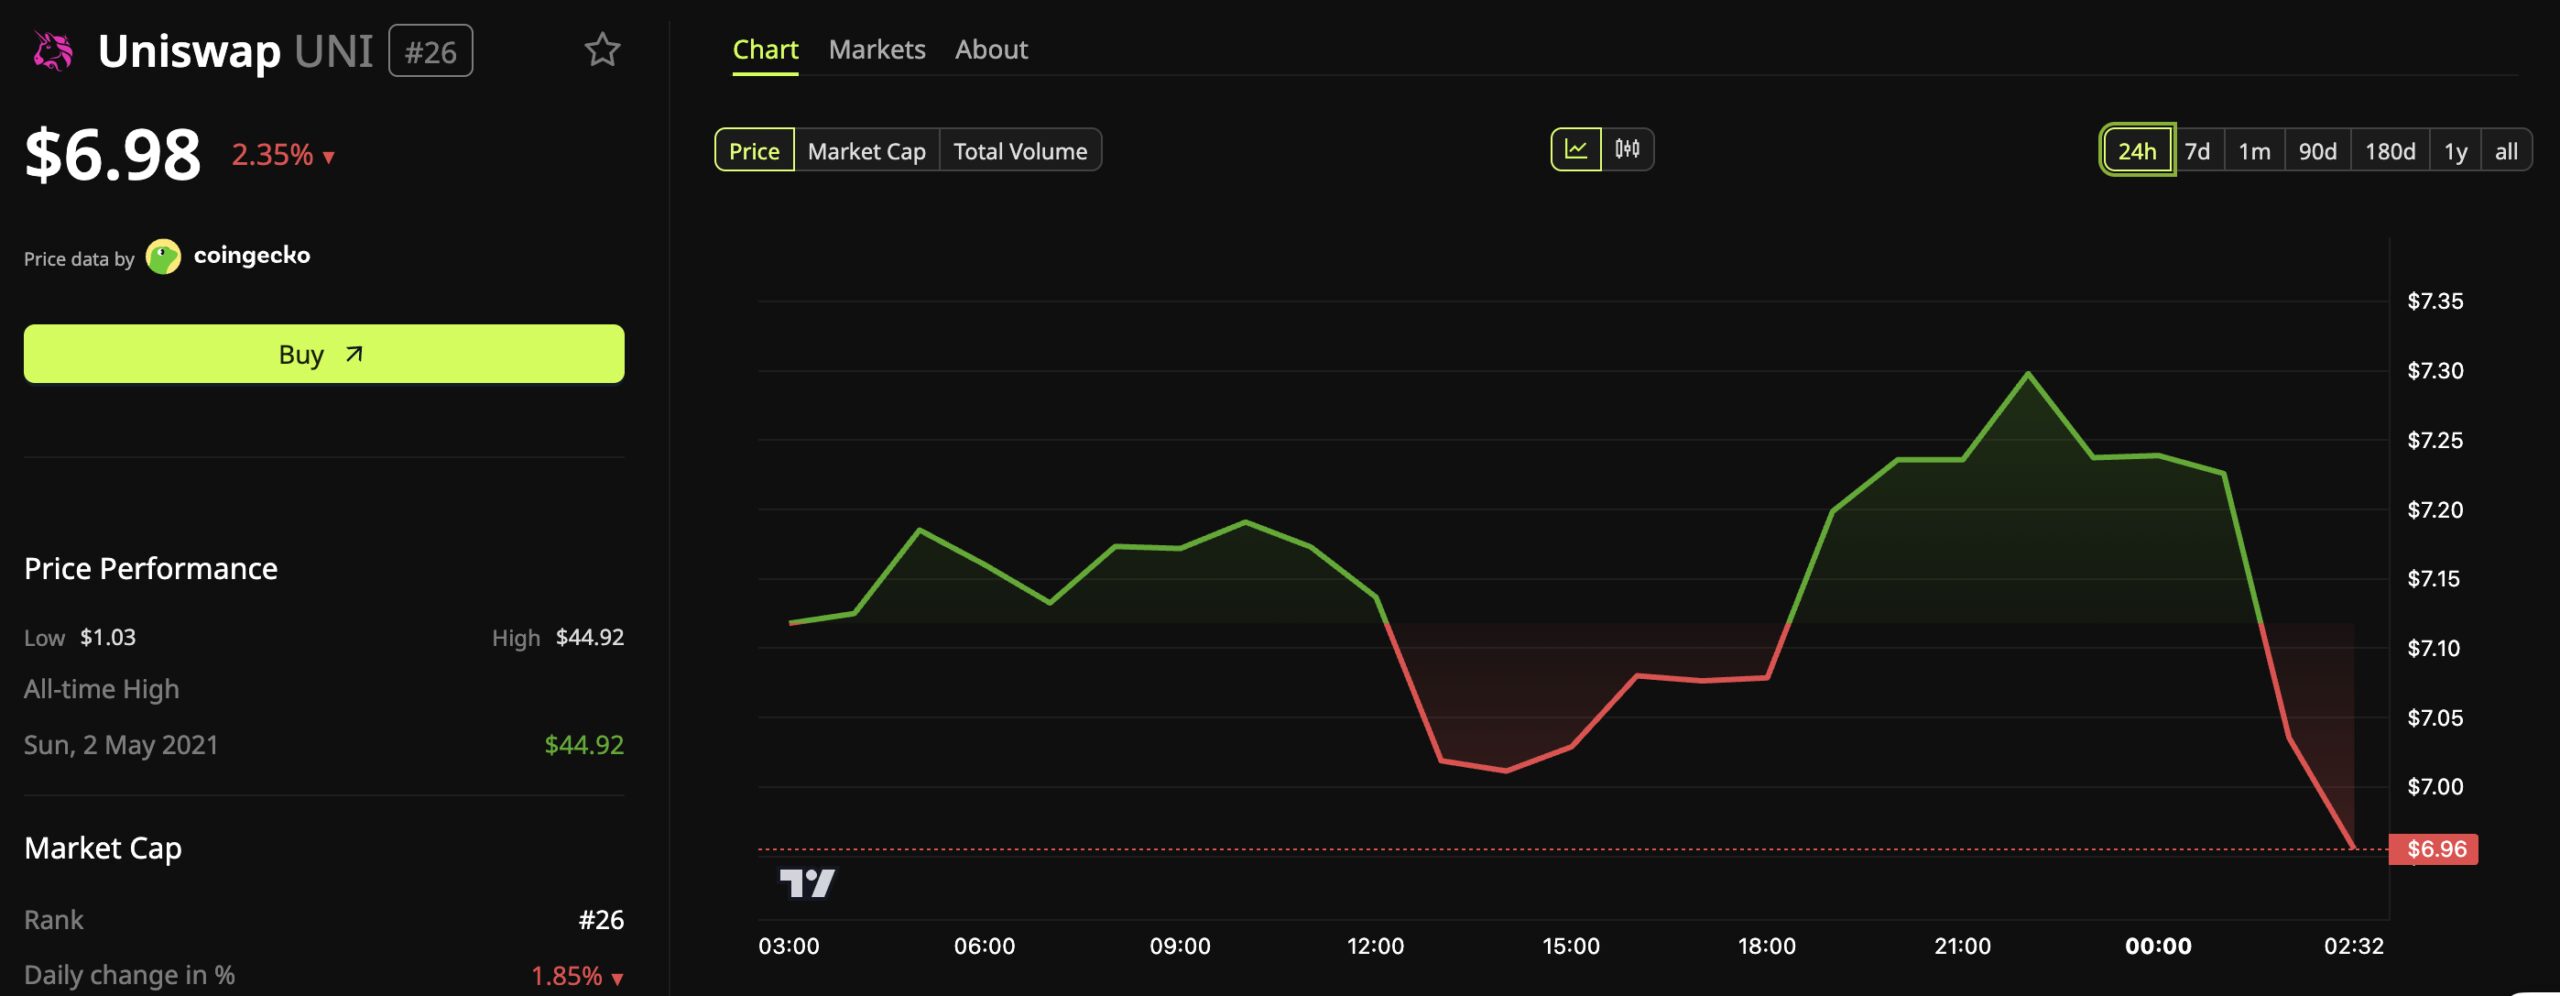Select the Market Cap chart metric
Image resolution: width=2560 pixels, height=996 pixels.
(x=866, y=151)
